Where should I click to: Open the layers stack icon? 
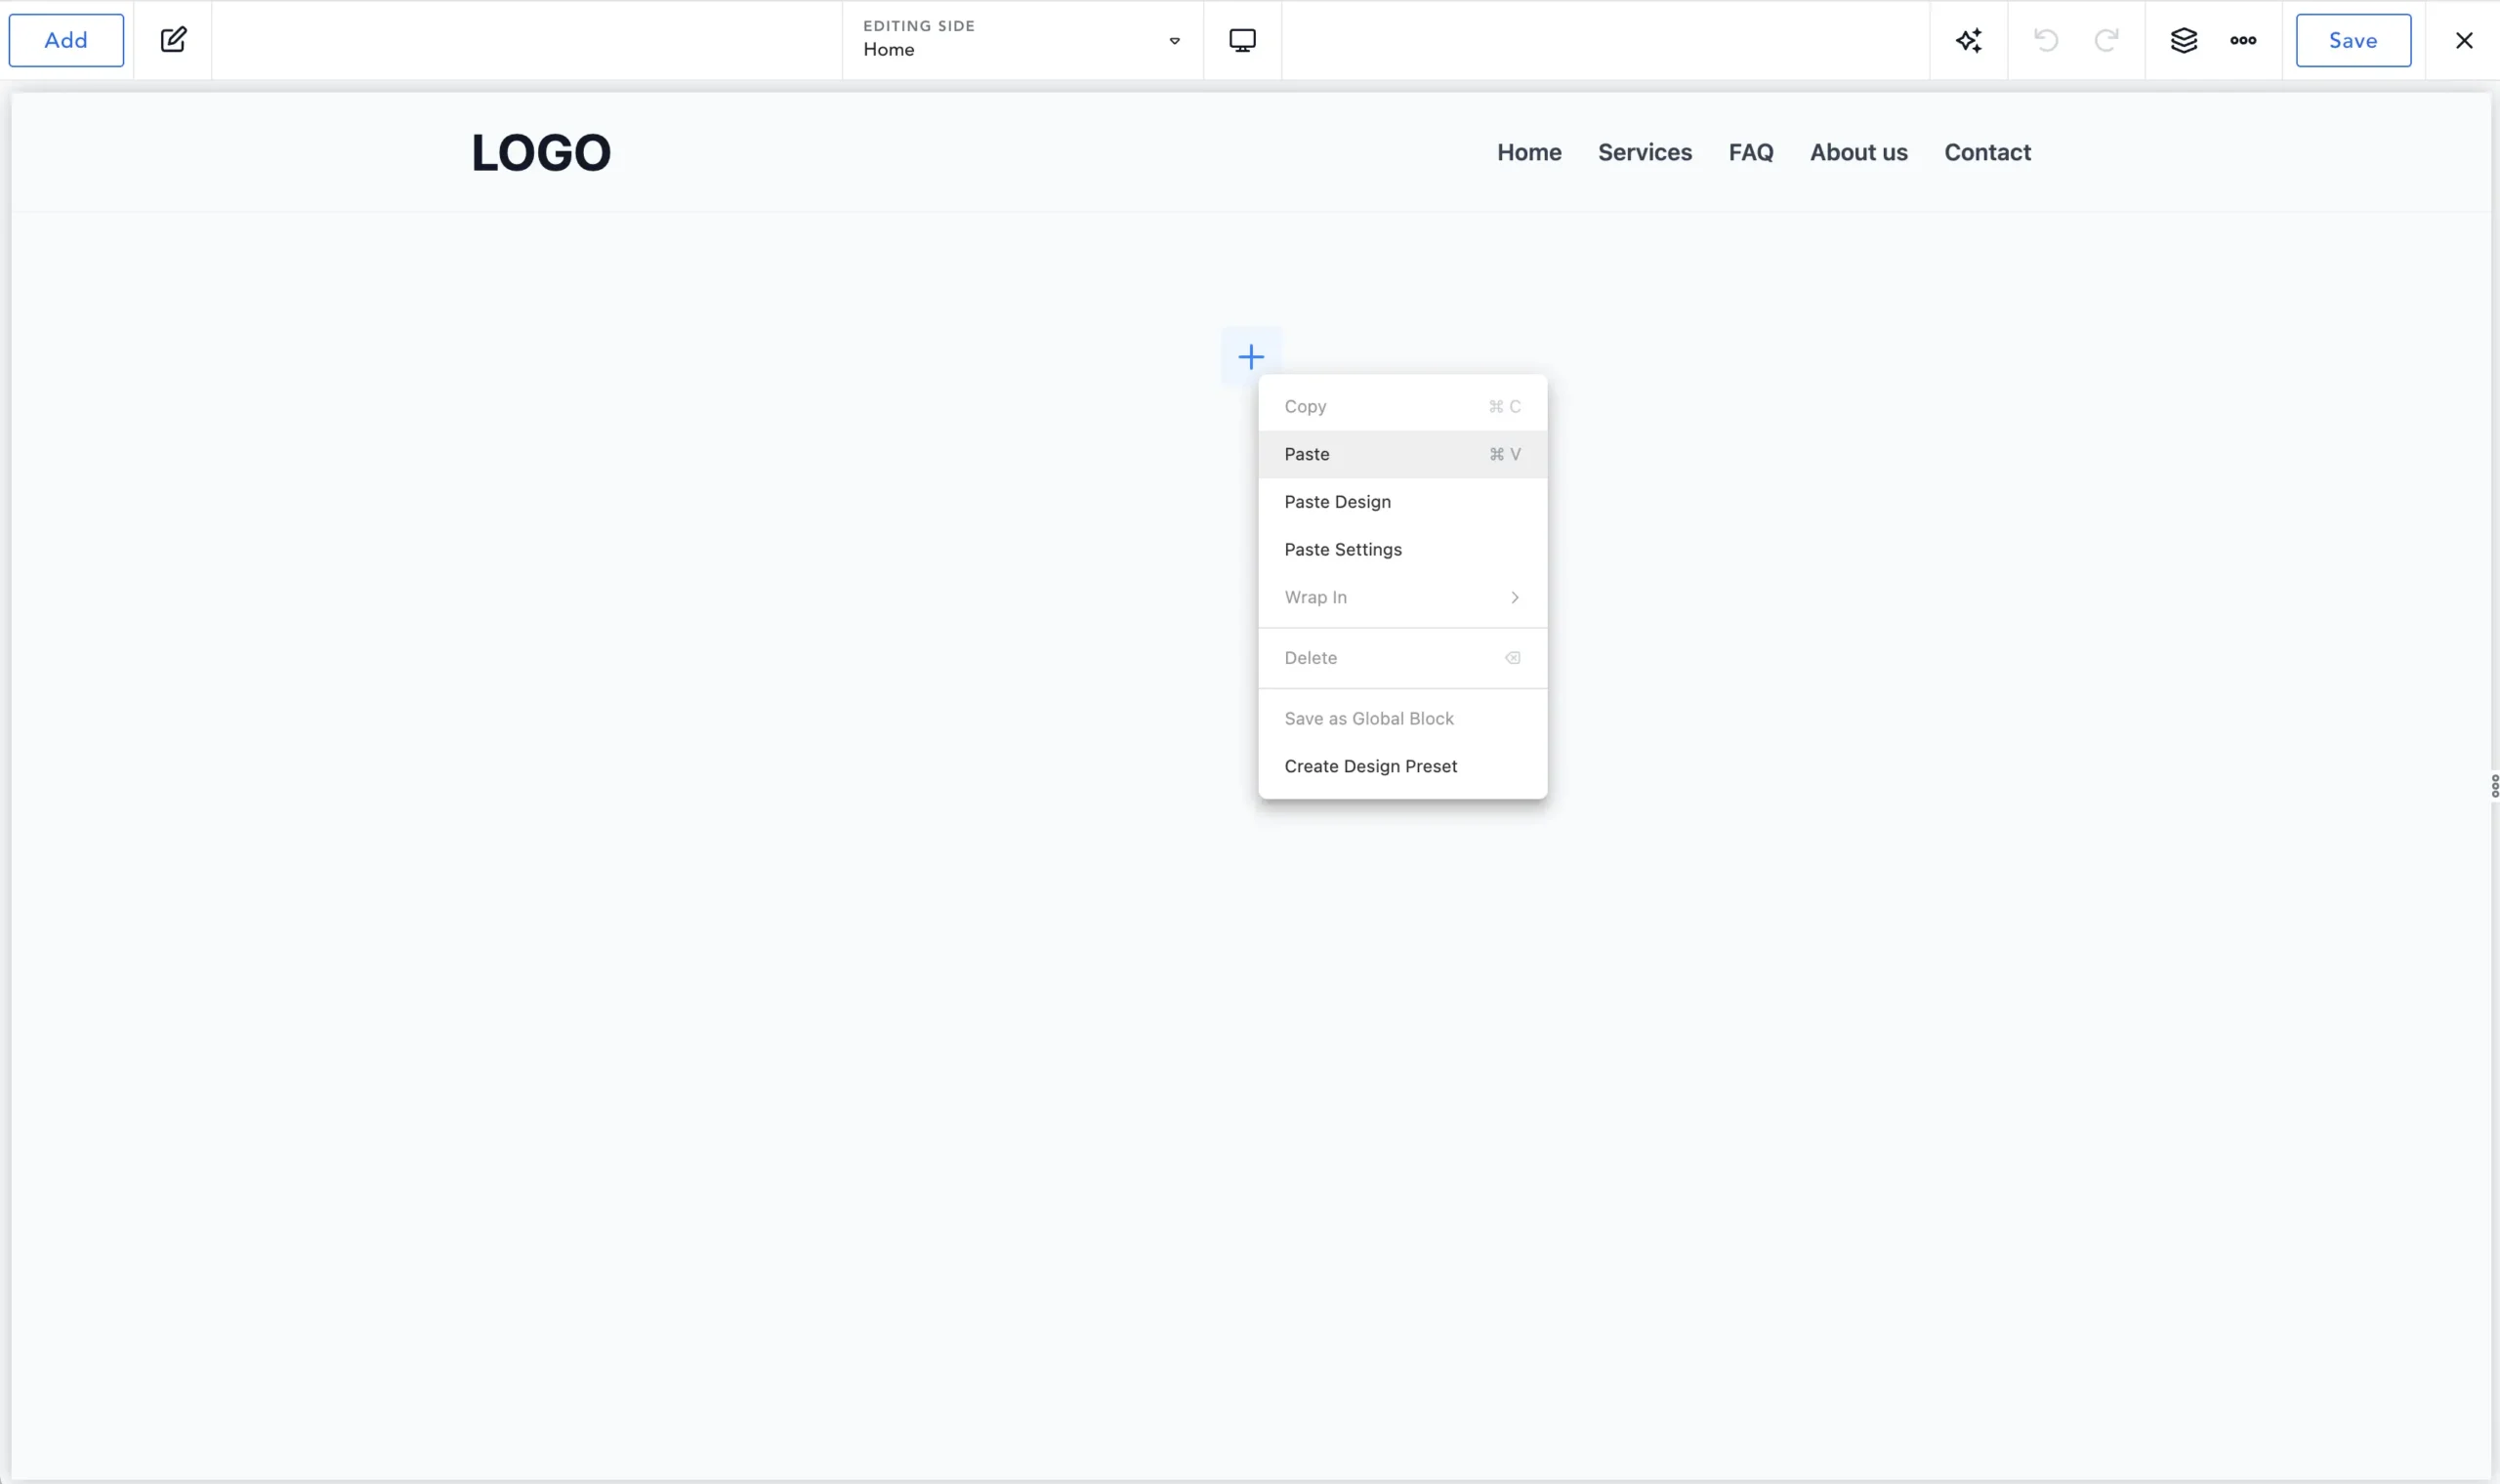coord(2183,40)
